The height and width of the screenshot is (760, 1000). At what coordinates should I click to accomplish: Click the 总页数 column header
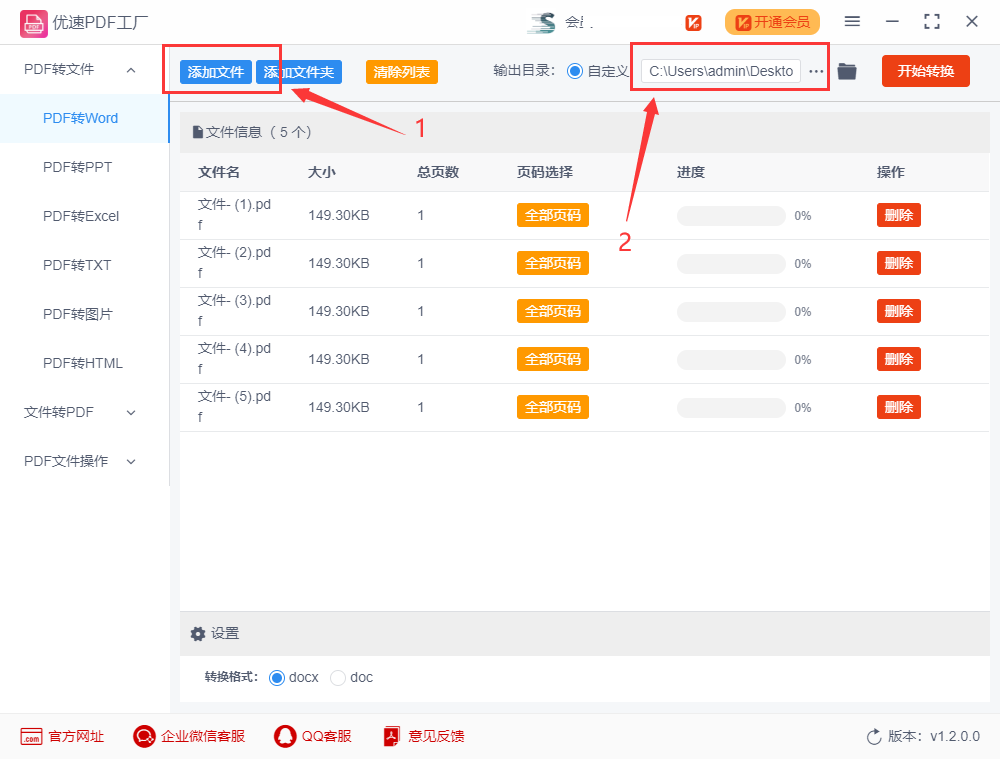[438, 172]
